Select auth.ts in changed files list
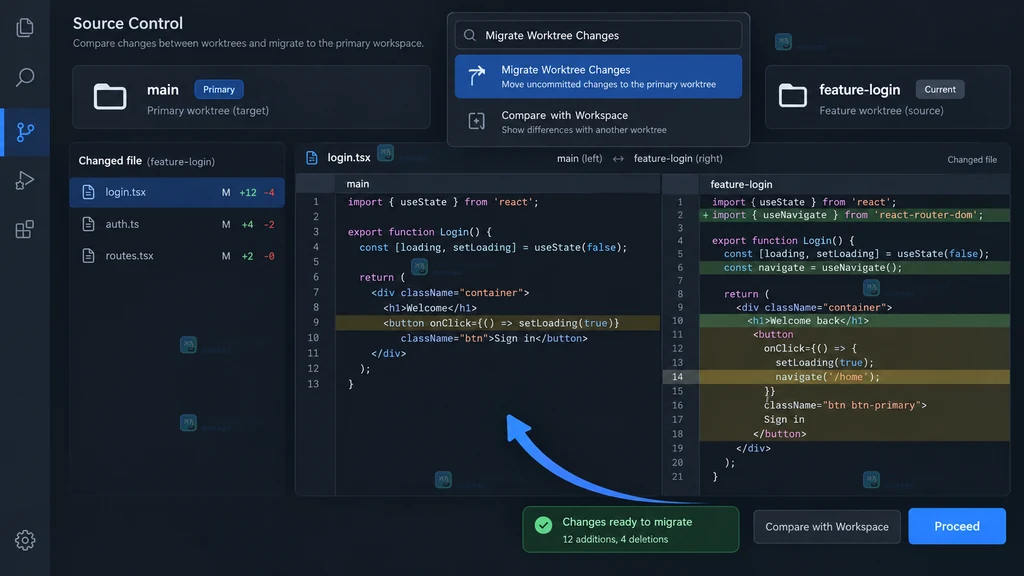This screenshot has height=576, width=1024. pos(177,224)
